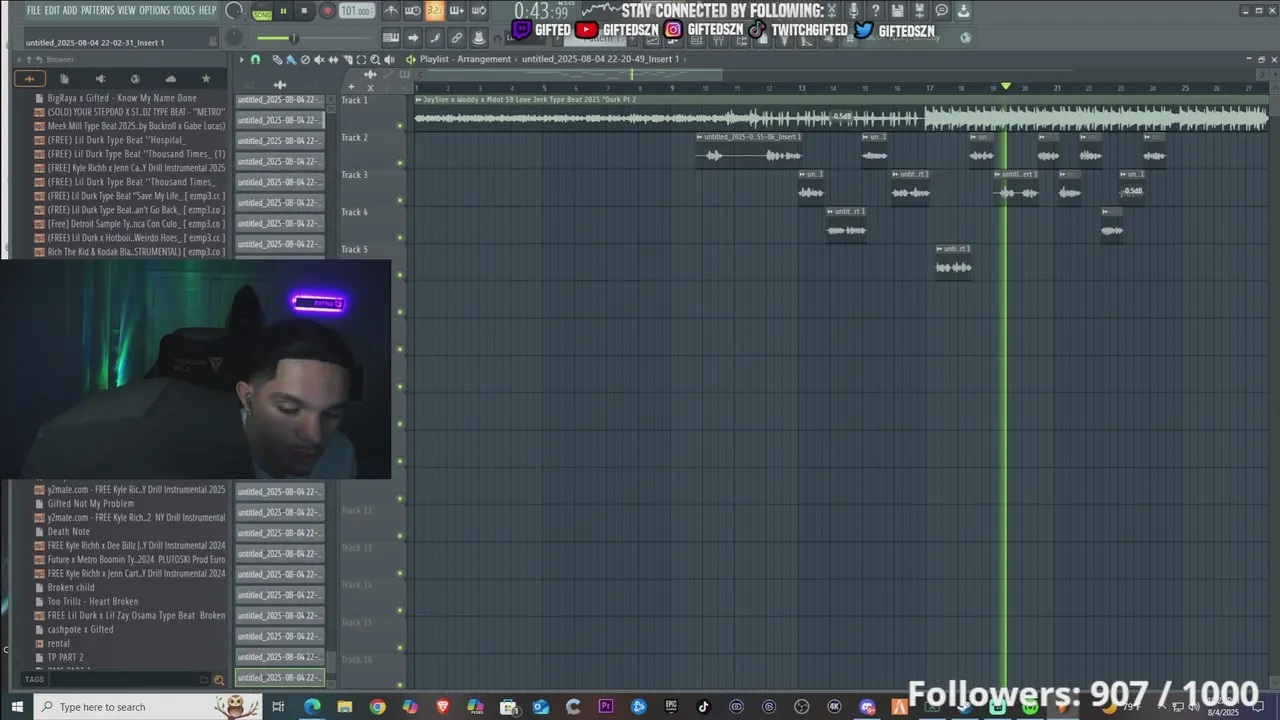Click the main pitch knob

233,38
